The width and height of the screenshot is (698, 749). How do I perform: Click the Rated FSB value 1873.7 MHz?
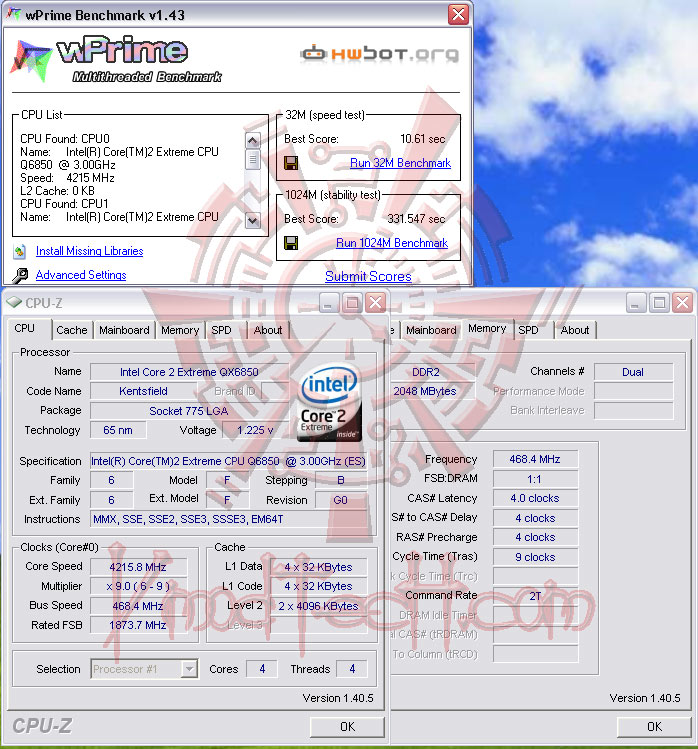(138, 625)
